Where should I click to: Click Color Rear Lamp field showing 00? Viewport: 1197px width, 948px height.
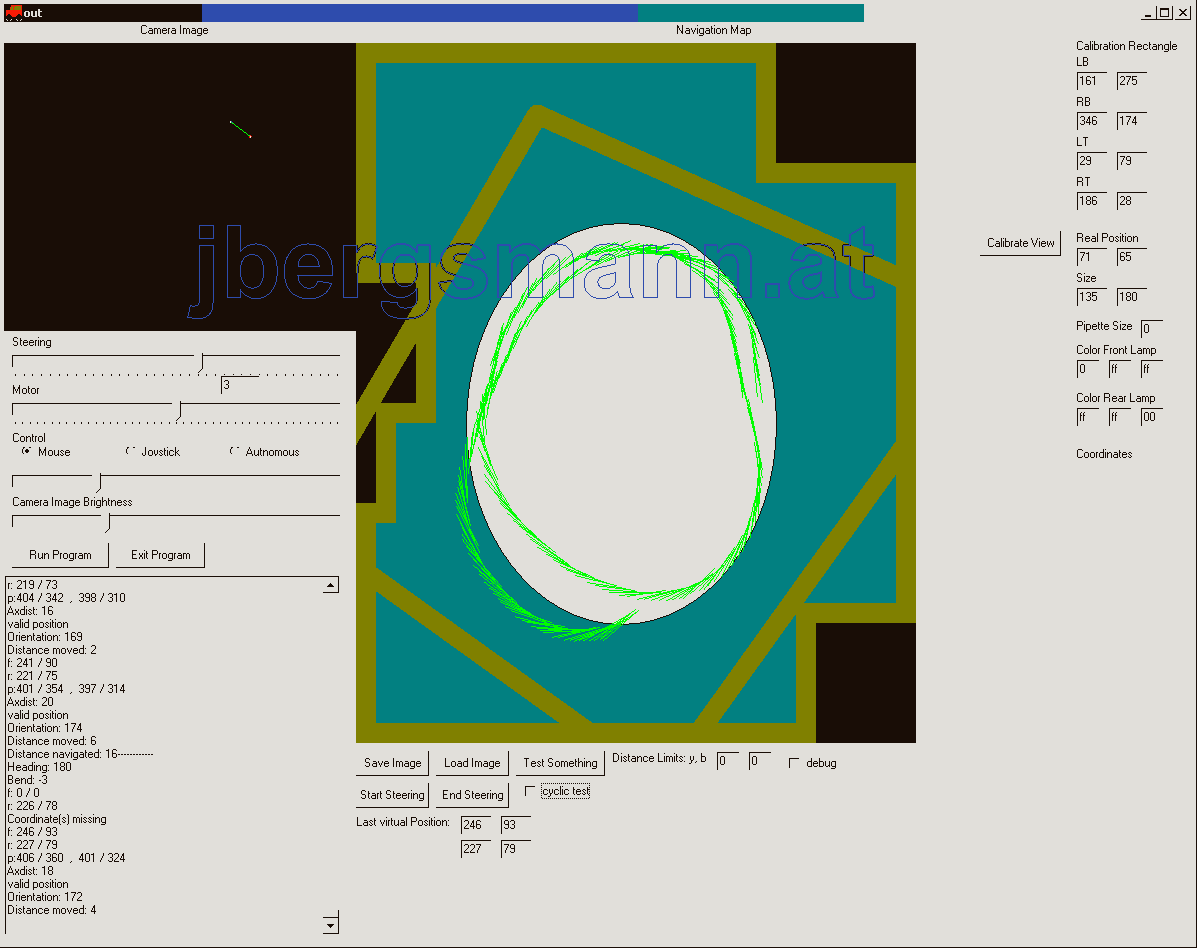point(1151,417)
